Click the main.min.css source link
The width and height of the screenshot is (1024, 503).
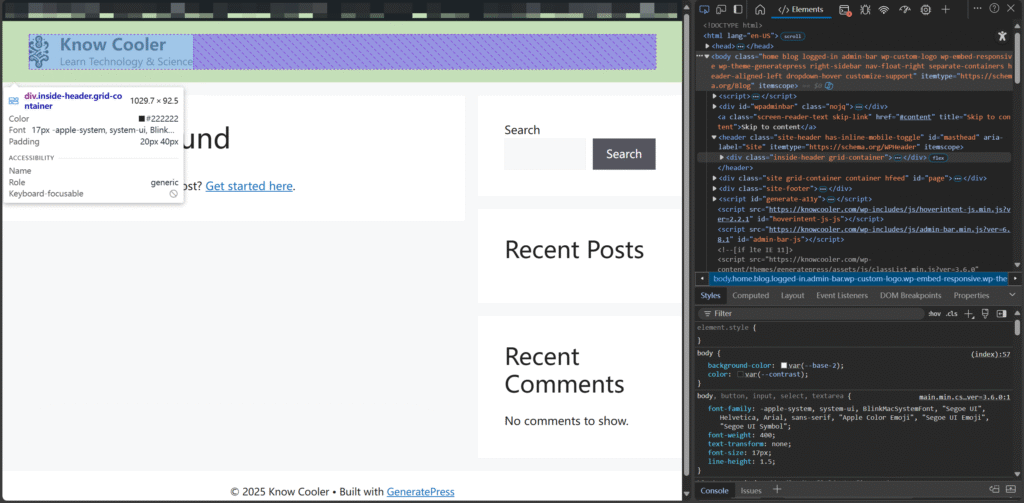tap(965, 397)
